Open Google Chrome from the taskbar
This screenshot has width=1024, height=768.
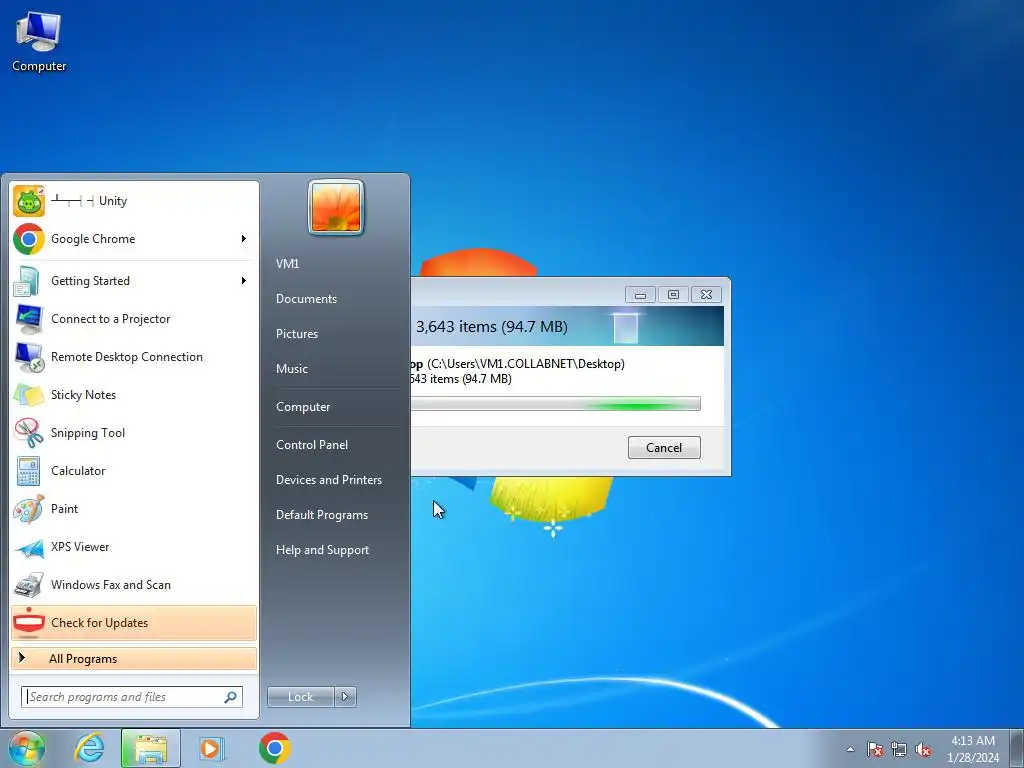(274, 748)
